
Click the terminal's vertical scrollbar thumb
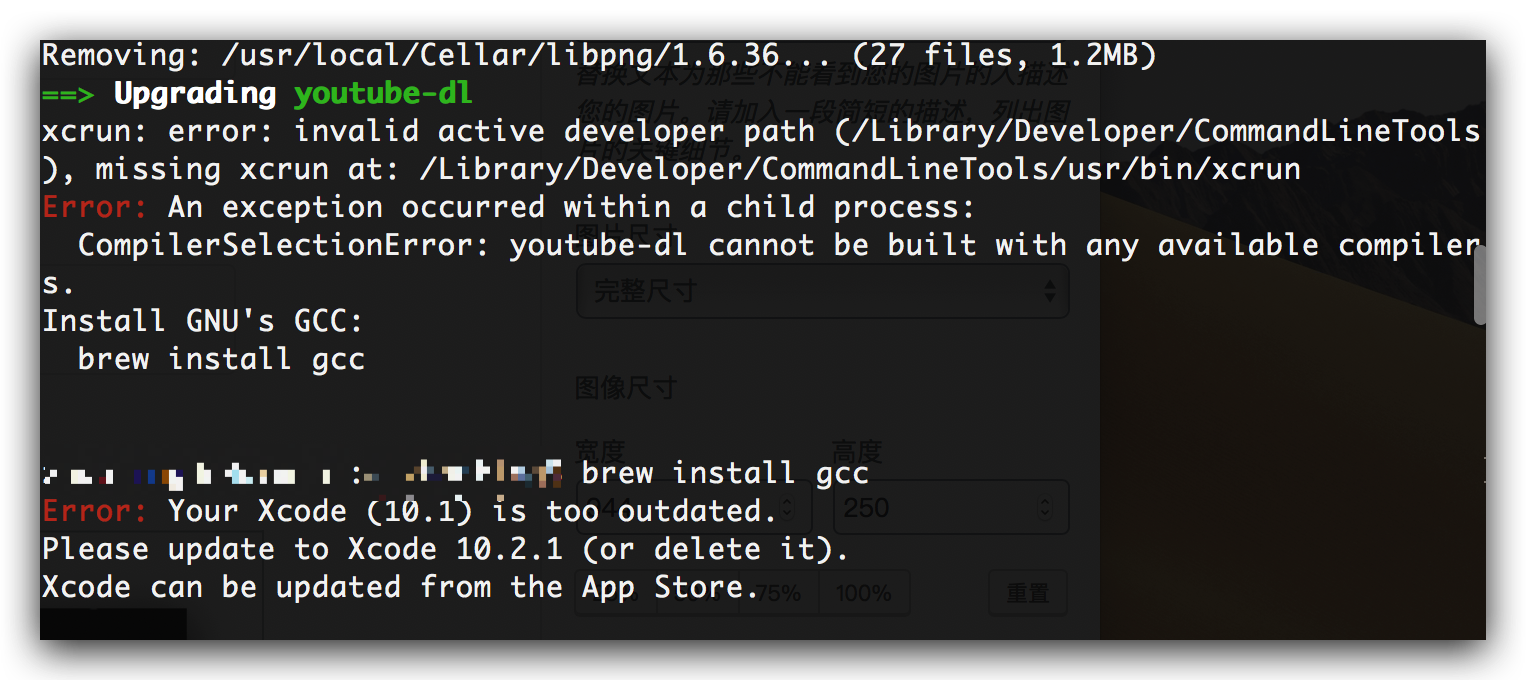1480,285
